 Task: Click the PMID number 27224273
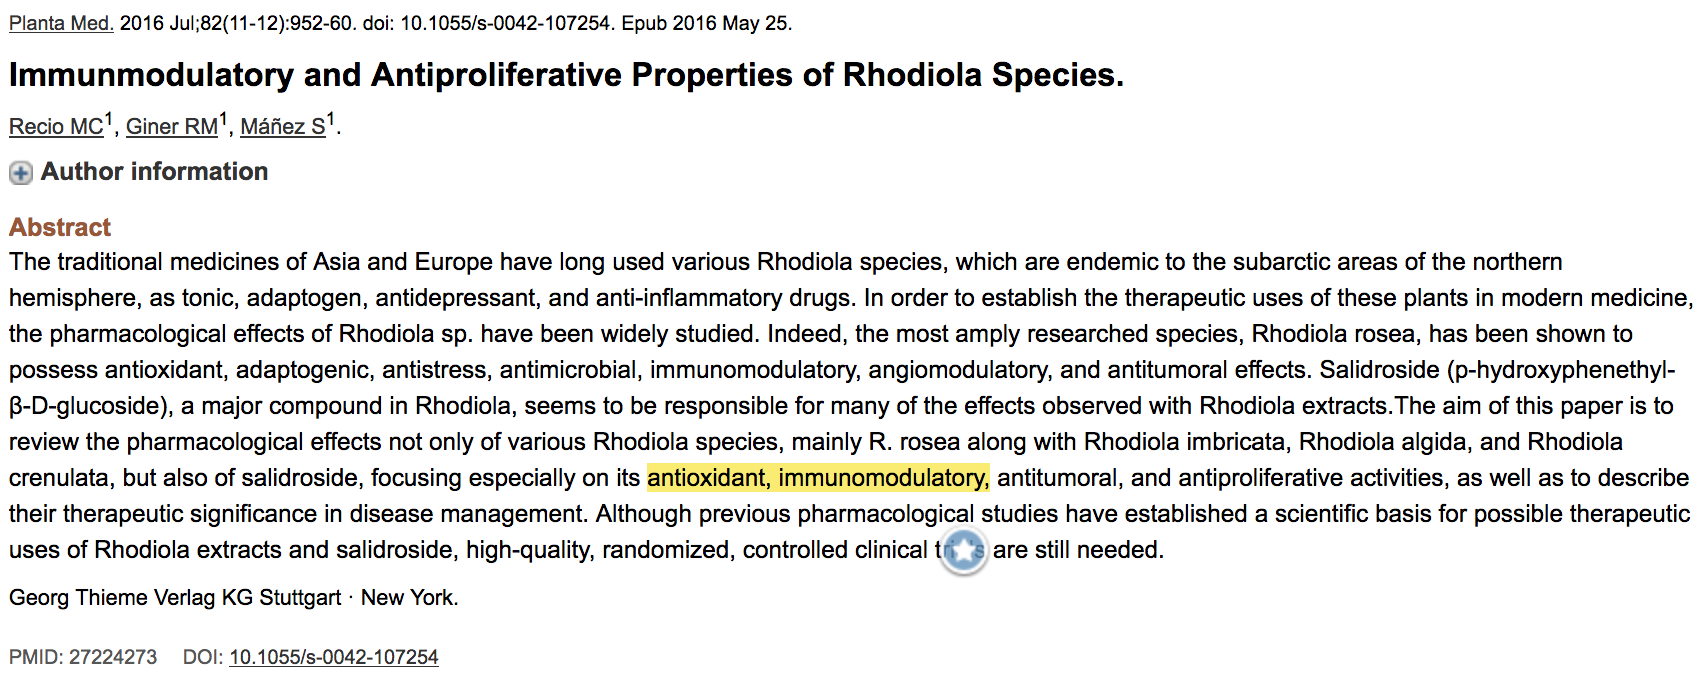tap(113, 657)
